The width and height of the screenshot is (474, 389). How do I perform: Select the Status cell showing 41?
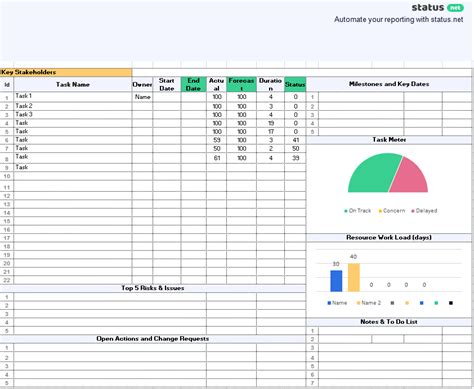point(295,140)
